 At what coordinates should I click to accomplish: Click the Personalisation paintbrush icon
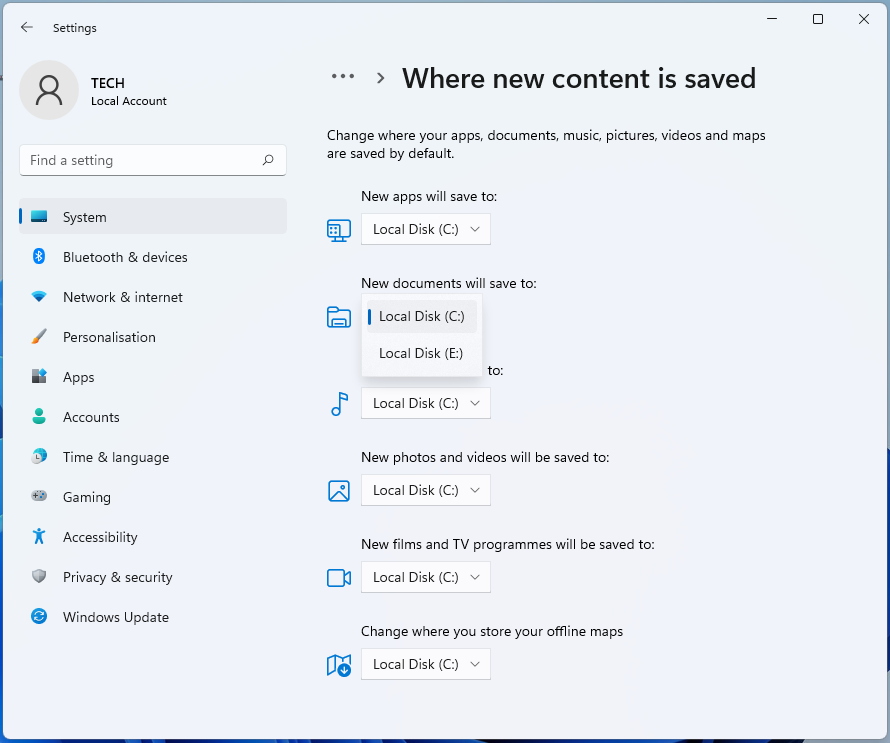tap(39, 336)
